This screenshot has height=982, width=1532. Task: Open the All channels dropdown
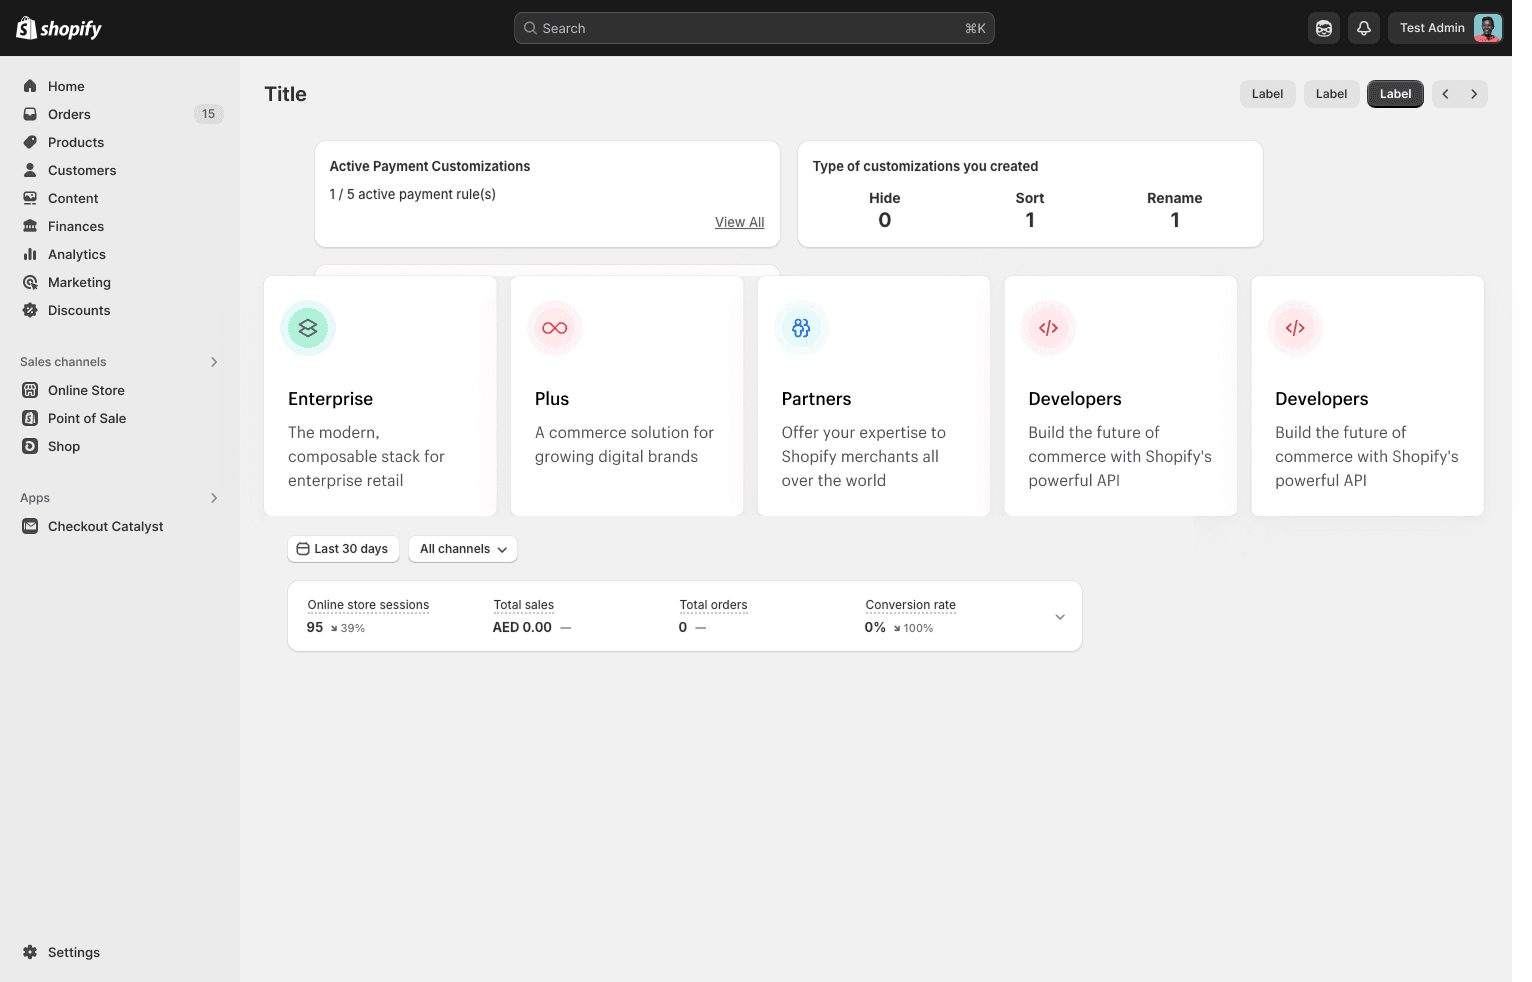click(463, 549)
